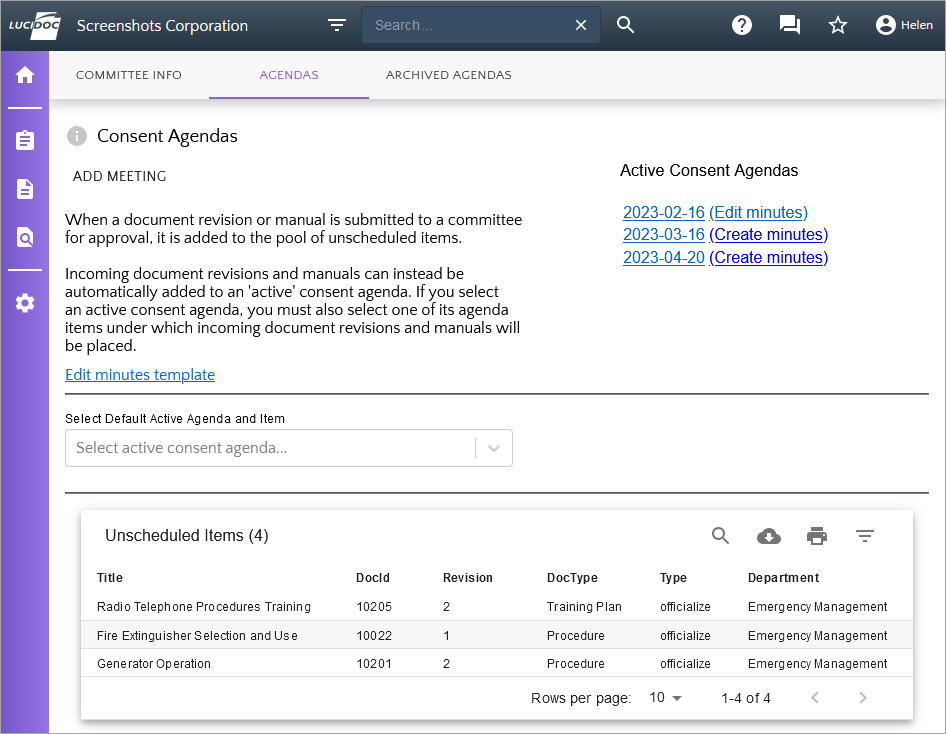The image size is (946, 734).
Task: Open the feedback chat icon
Action: (790, 25)
